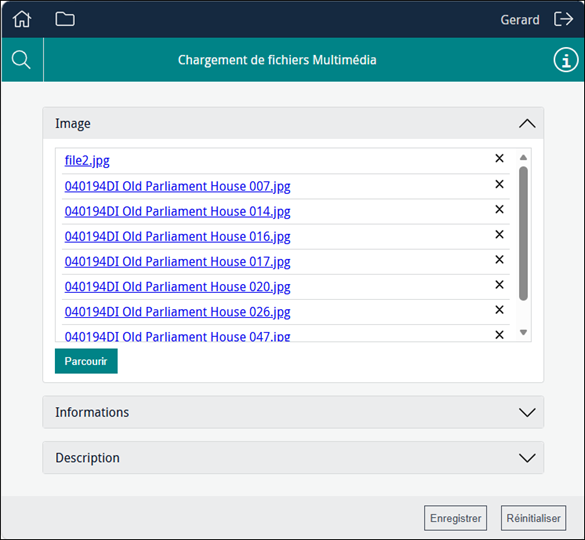Click the Parcourir browse button
This screenshot has height=540, width=585.
click(86, 361)
